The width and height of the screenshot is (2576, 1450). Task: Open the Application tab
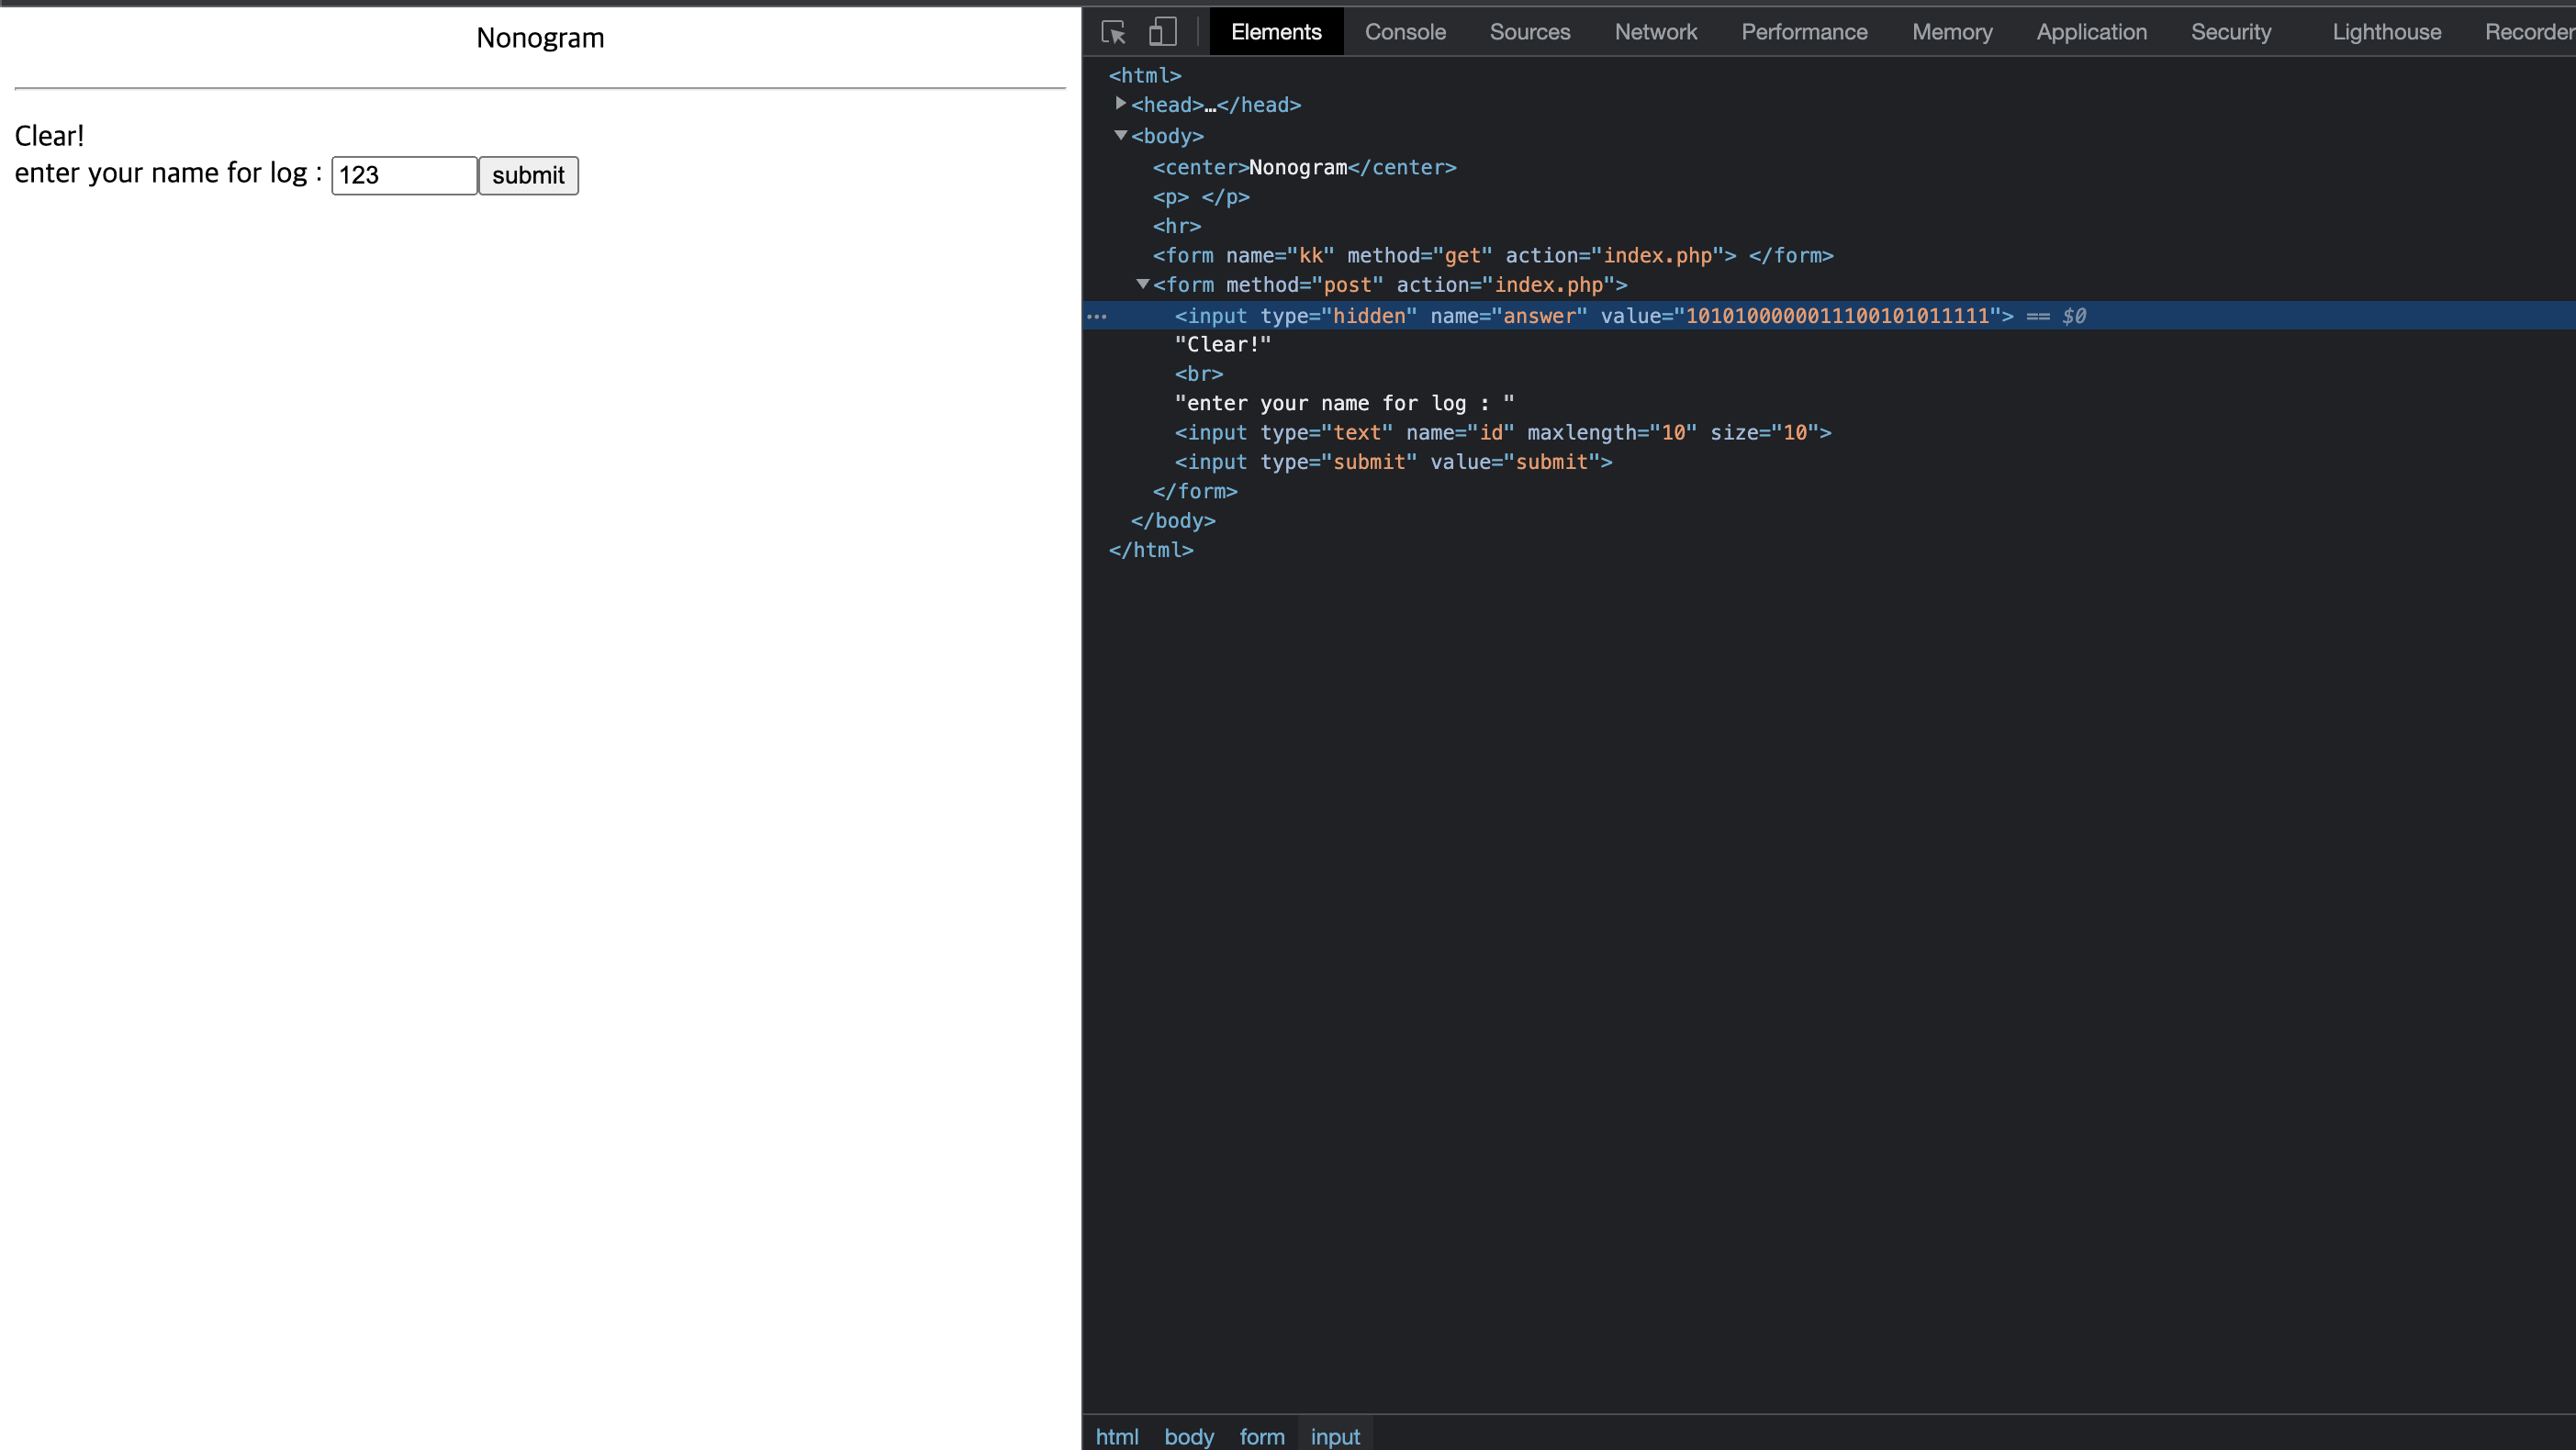pyautogui.click(x=2091, y=32)
